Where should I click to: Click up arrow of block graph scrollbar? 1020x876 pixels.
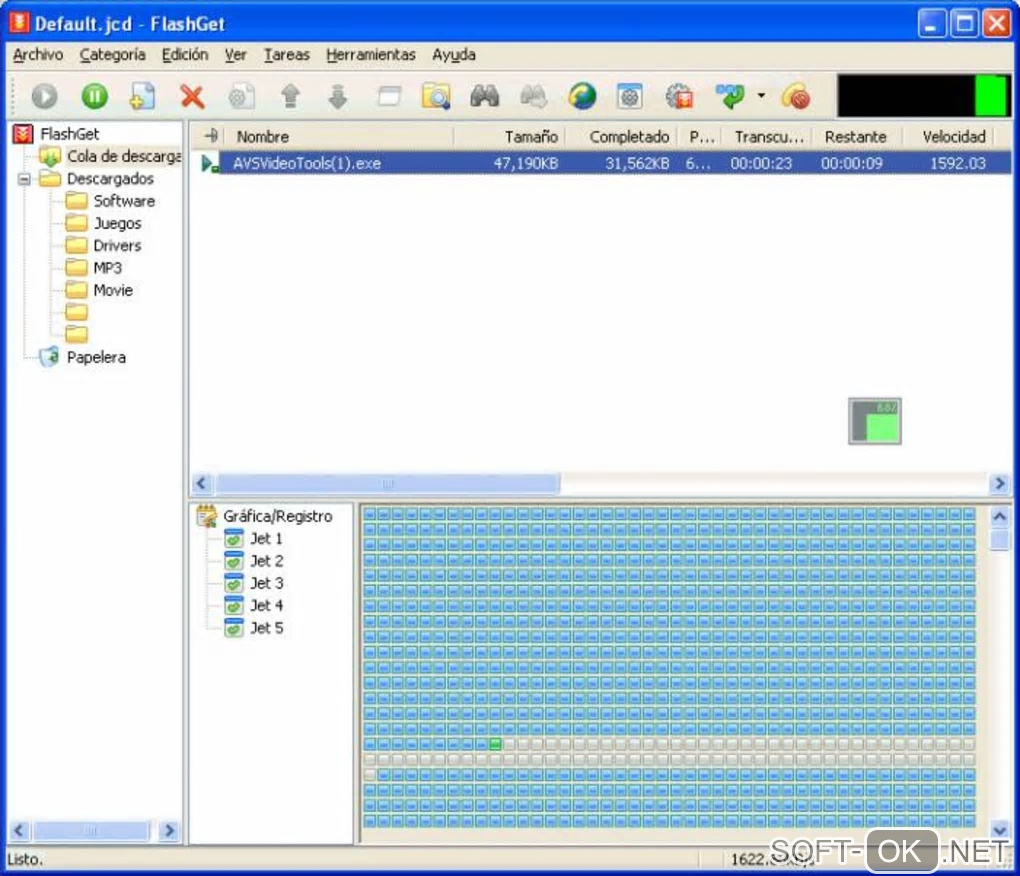(1000, 516)
